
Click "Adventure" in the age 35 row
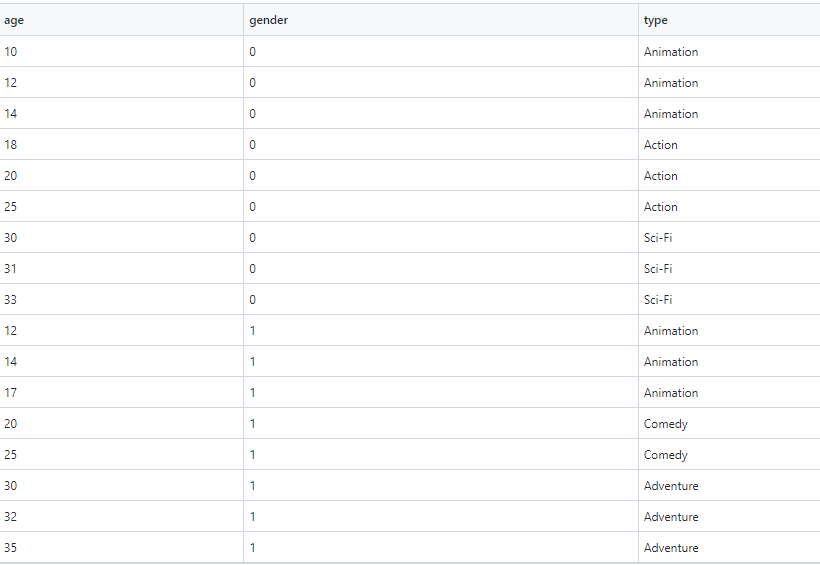(671, 548)
